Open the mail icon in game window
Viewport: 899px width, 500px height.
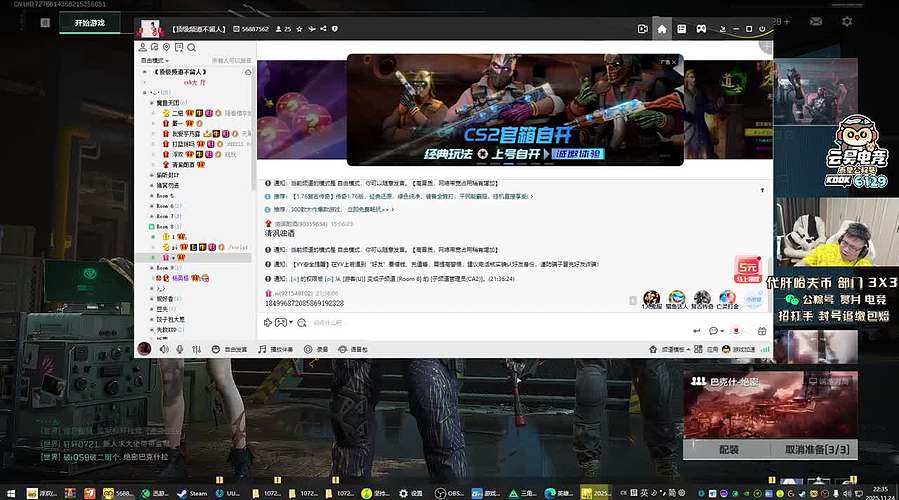[816, 21]
